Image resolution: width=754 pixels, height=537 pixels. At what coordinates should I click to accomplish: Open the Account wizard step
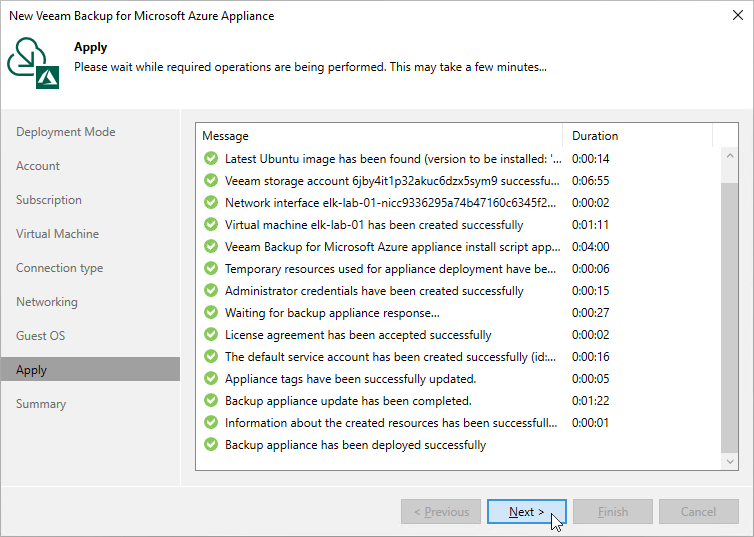[38, 166]
